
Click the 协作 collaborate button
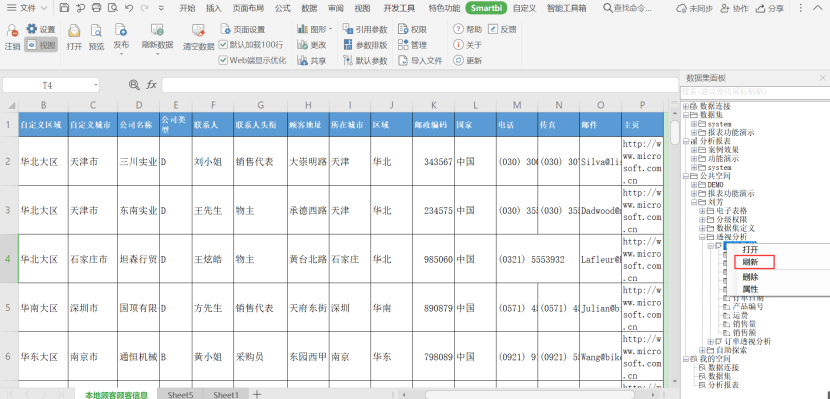tap(735, 8)
